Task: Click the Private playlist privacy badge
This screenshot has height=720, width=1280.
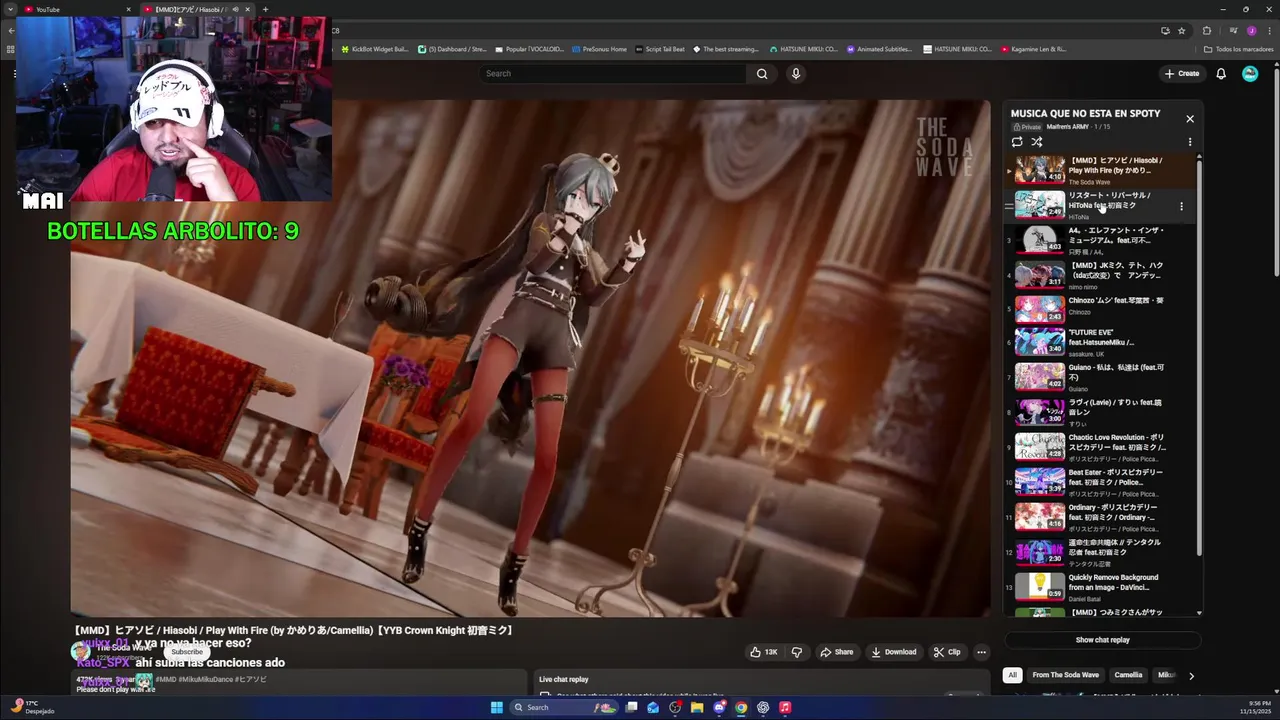Action: click(1027, 127)
